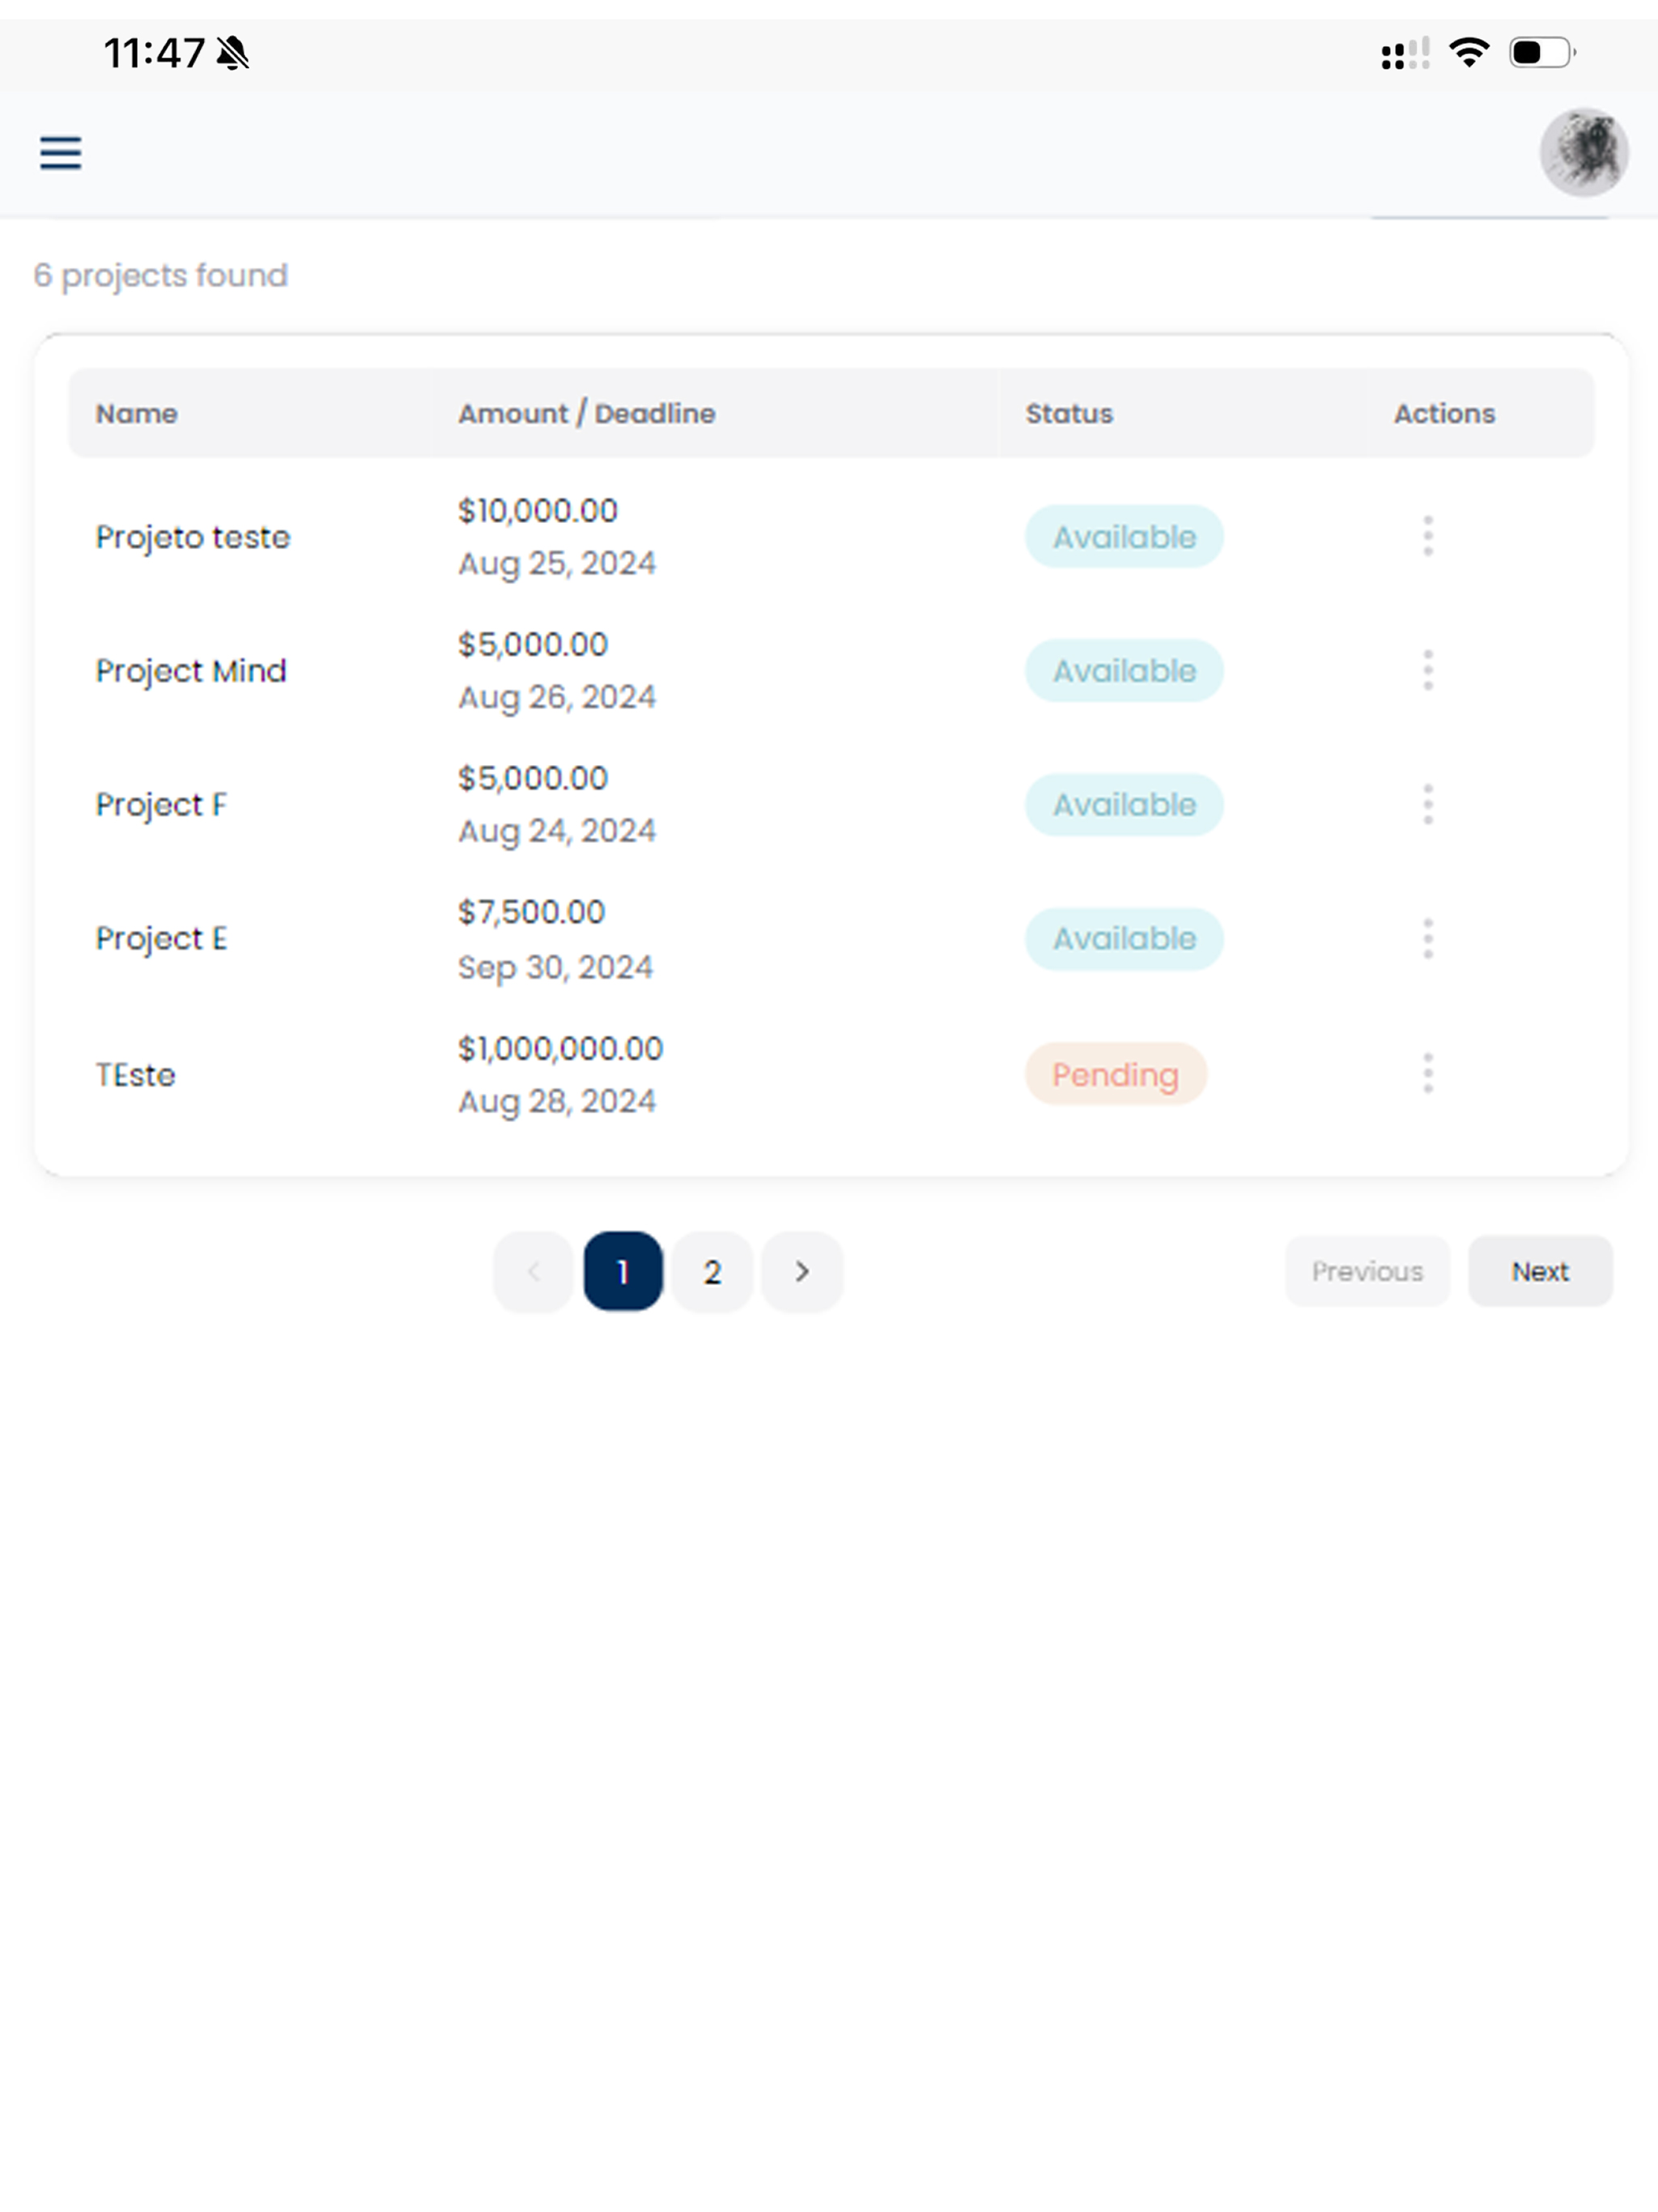Select the Projeto teste project name
This screenshot has height=2212, width=1658.
pos(193,538)
